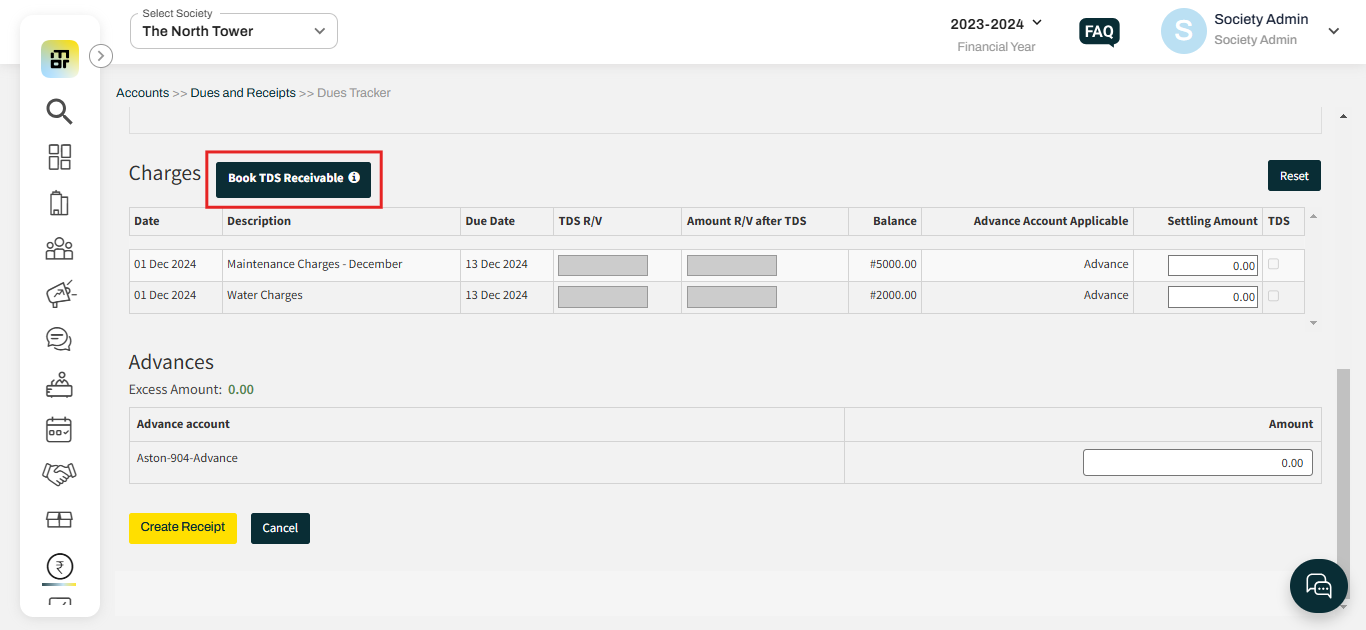Screen dimensions: 1366x630
Task: Open the rupee accounts icon in sidebar
Action: [59, 566]
